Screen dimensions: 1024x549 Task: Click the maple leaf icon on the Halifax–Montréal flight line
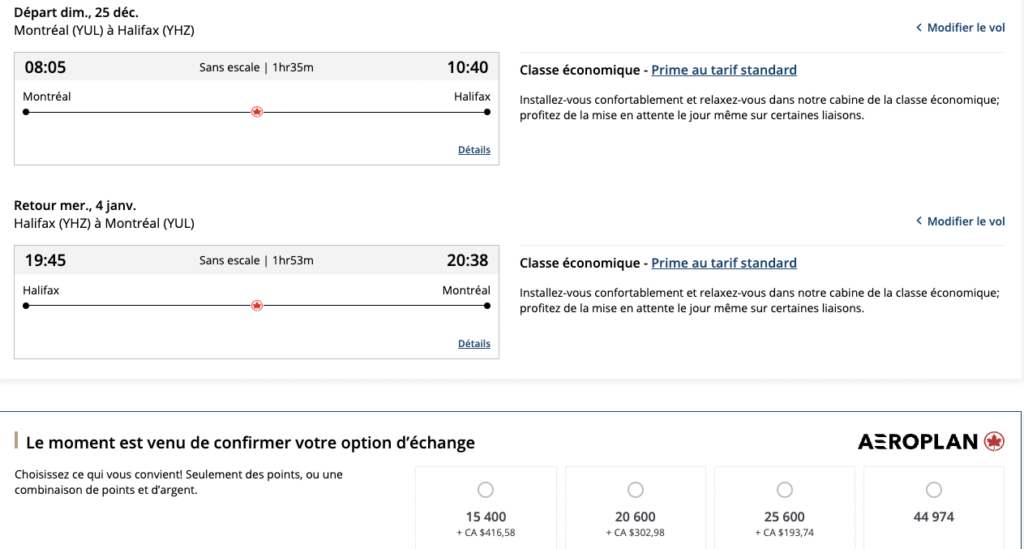pyautogui.click(x=257, y=305)
